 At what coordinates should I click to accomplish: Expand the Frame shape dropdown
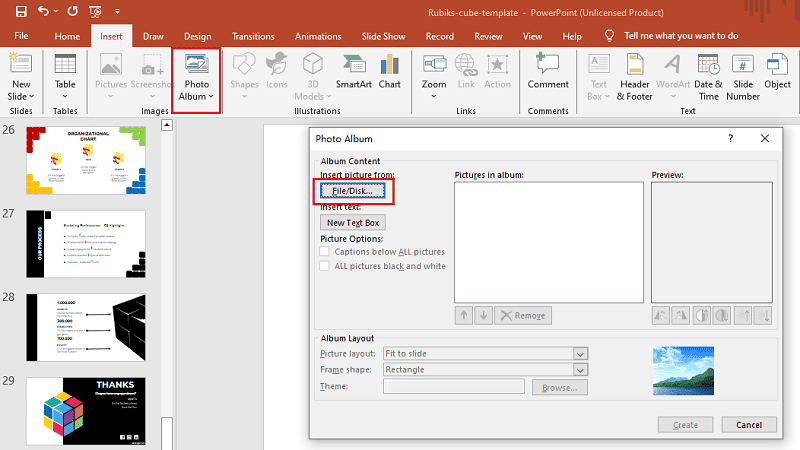[580, 370]
